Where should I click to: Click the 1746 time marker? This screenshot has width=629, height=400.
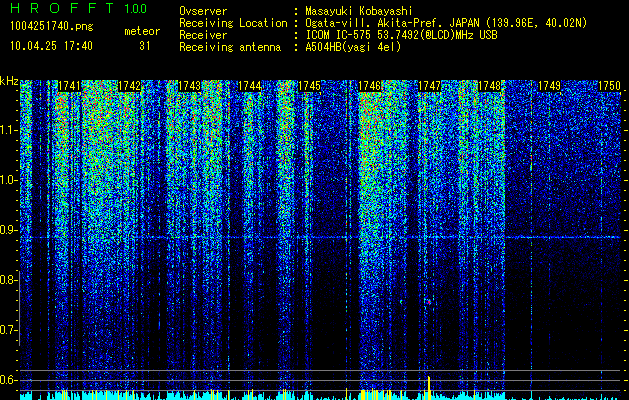coord(369,86)
